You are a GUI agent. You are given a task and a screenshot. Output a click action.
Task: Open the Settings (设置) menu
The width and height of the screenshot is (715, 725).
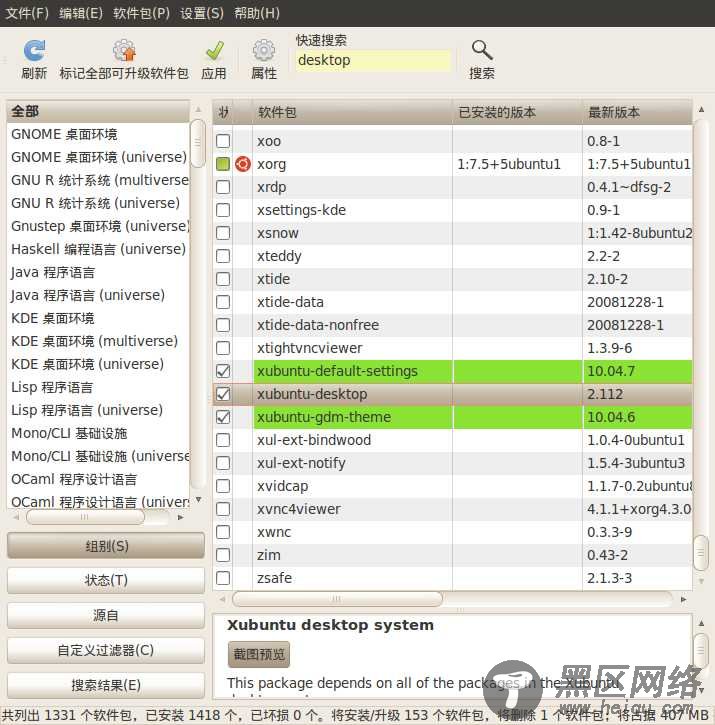click(x=202, y=13)
